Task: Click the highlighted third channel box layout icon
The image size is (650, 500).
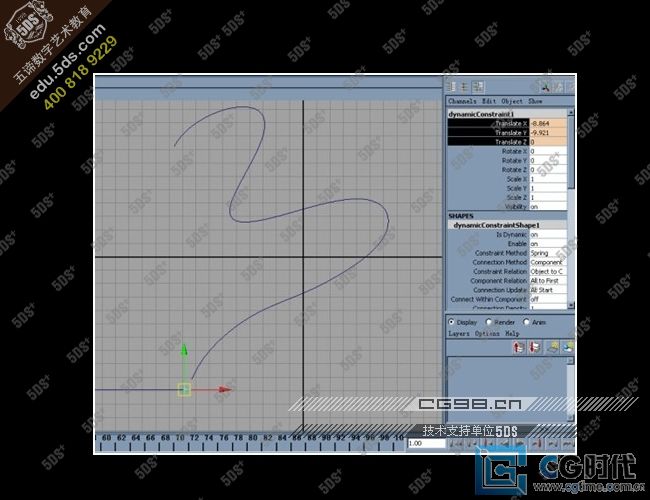Action: point(478,87)
